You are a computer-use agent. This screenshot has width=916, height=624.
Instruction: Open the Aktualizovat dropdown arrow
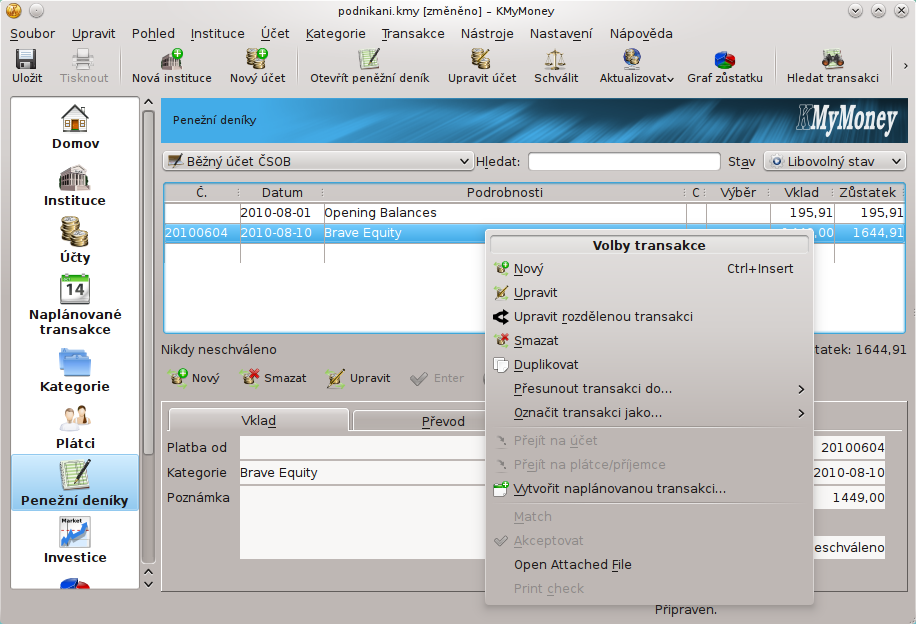click(x=671, y=79)
